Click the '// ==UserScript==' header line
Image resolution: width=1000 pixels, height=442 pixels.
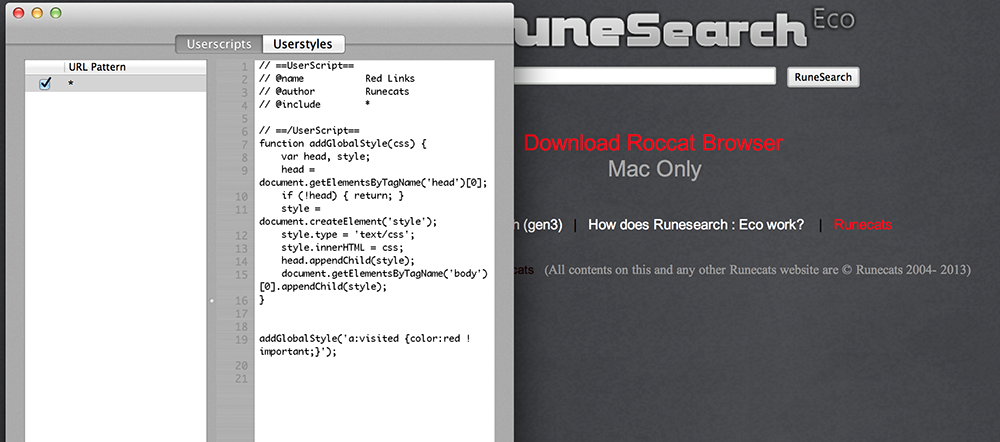pyautogui.click(x=307, y=65)
